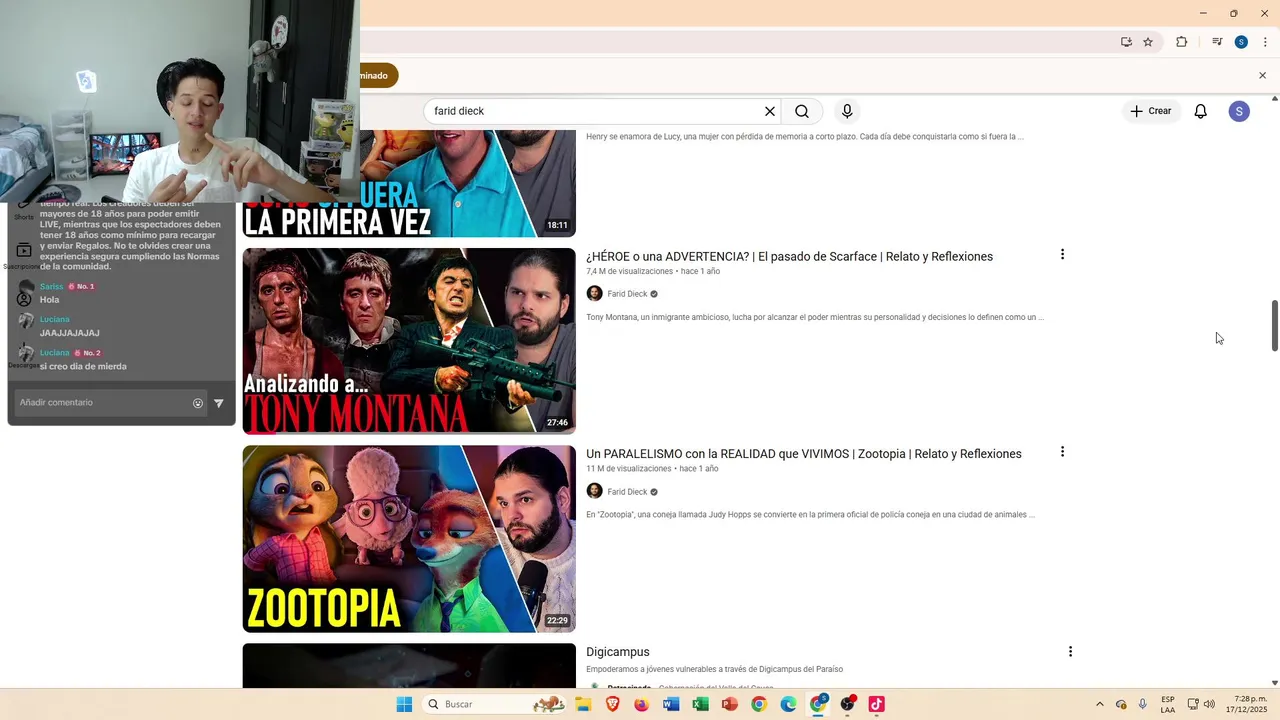
Task: Click Farid Dieck avatar under Scarface video
Action: pos(594,294)
